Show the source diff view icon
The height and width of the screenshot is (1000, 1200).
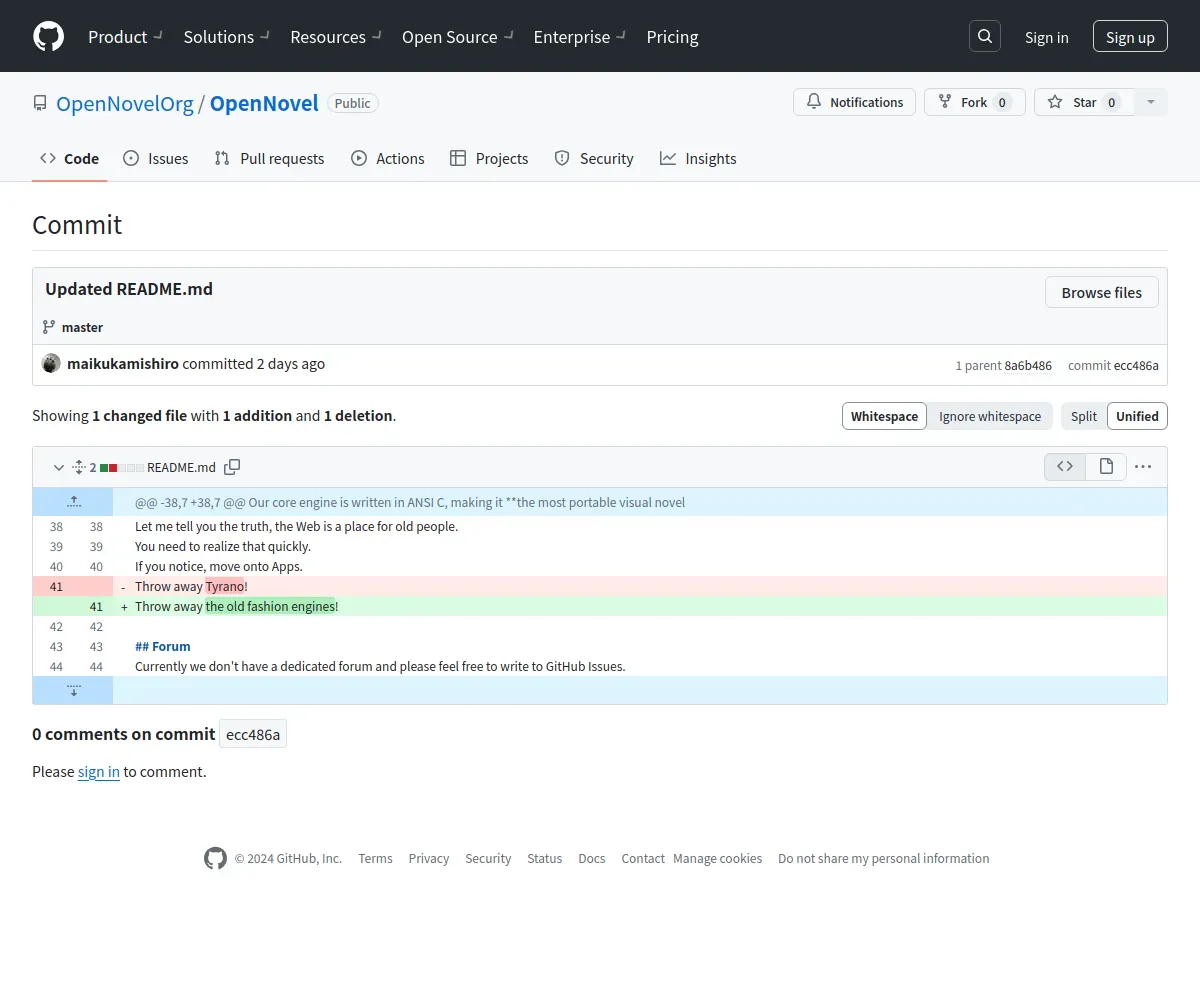(1065, 466)
